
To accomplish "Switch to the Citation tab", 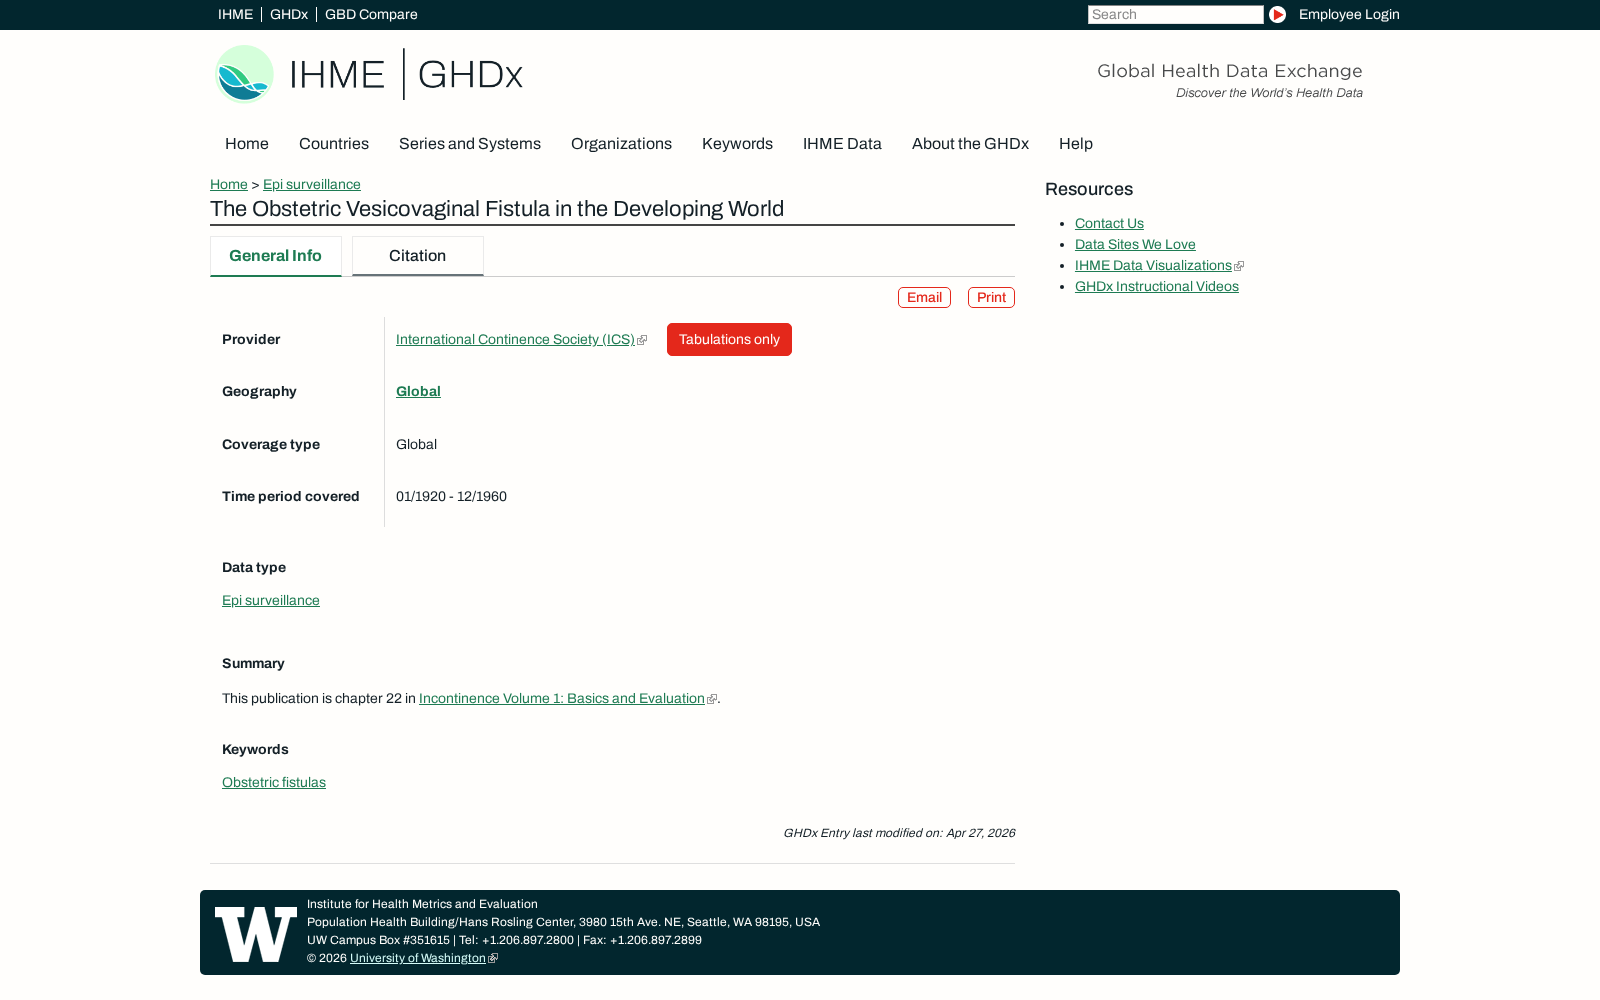I will pyautogui.click(x=418, y=256).
